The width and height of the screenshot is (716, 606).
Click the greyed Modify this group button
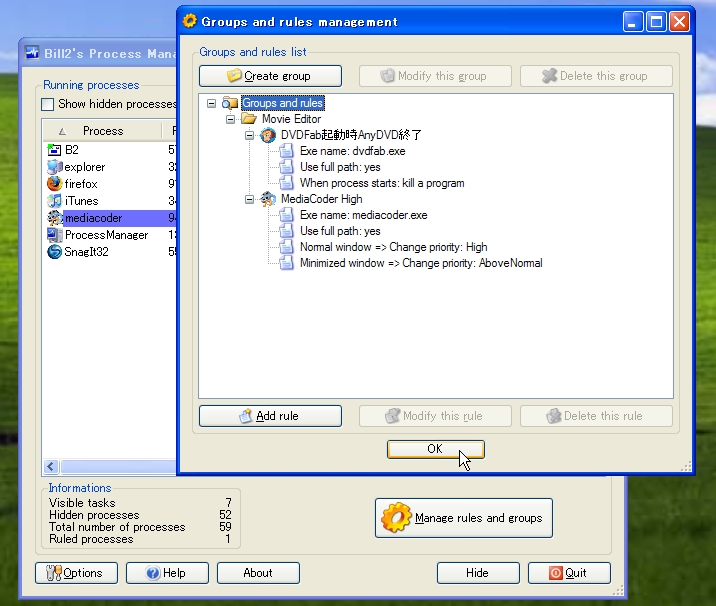tap(435, 76)
